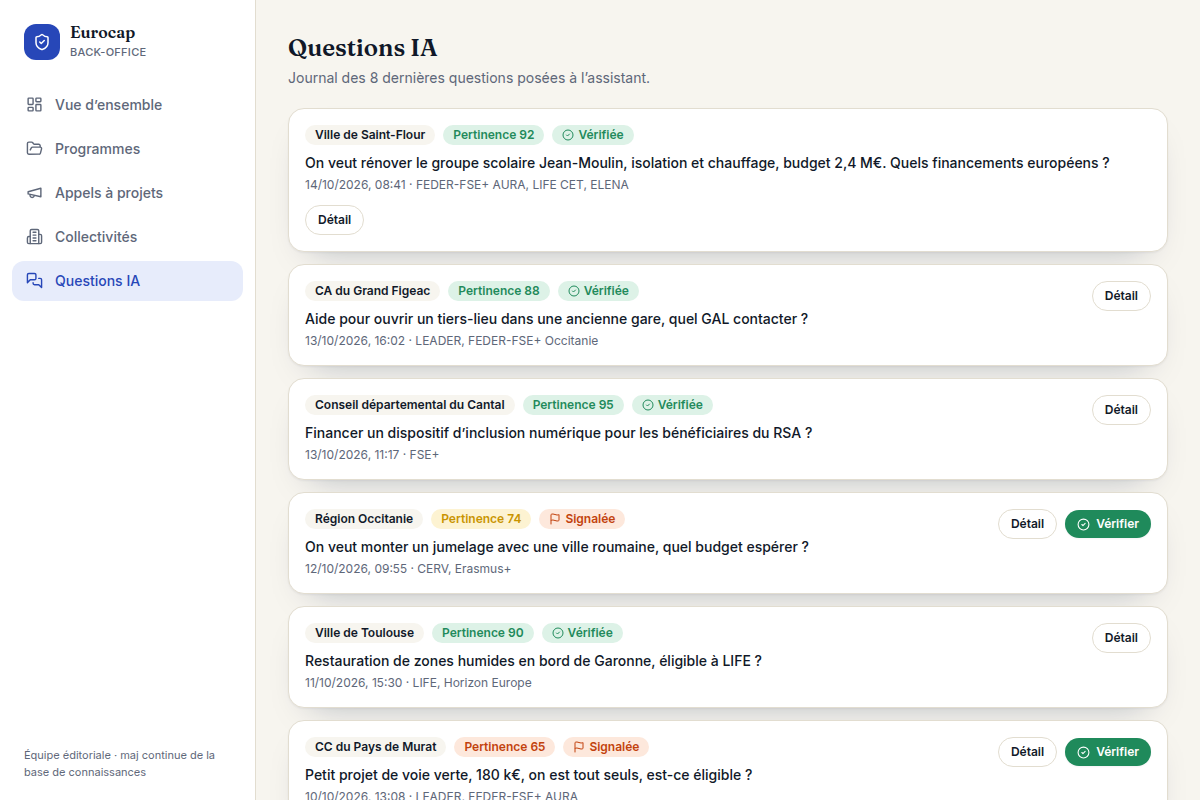The height and width of the screenshot is (800, 1200).
Task: Click the Questions IA chat bubbles icon
Action: 35,281
